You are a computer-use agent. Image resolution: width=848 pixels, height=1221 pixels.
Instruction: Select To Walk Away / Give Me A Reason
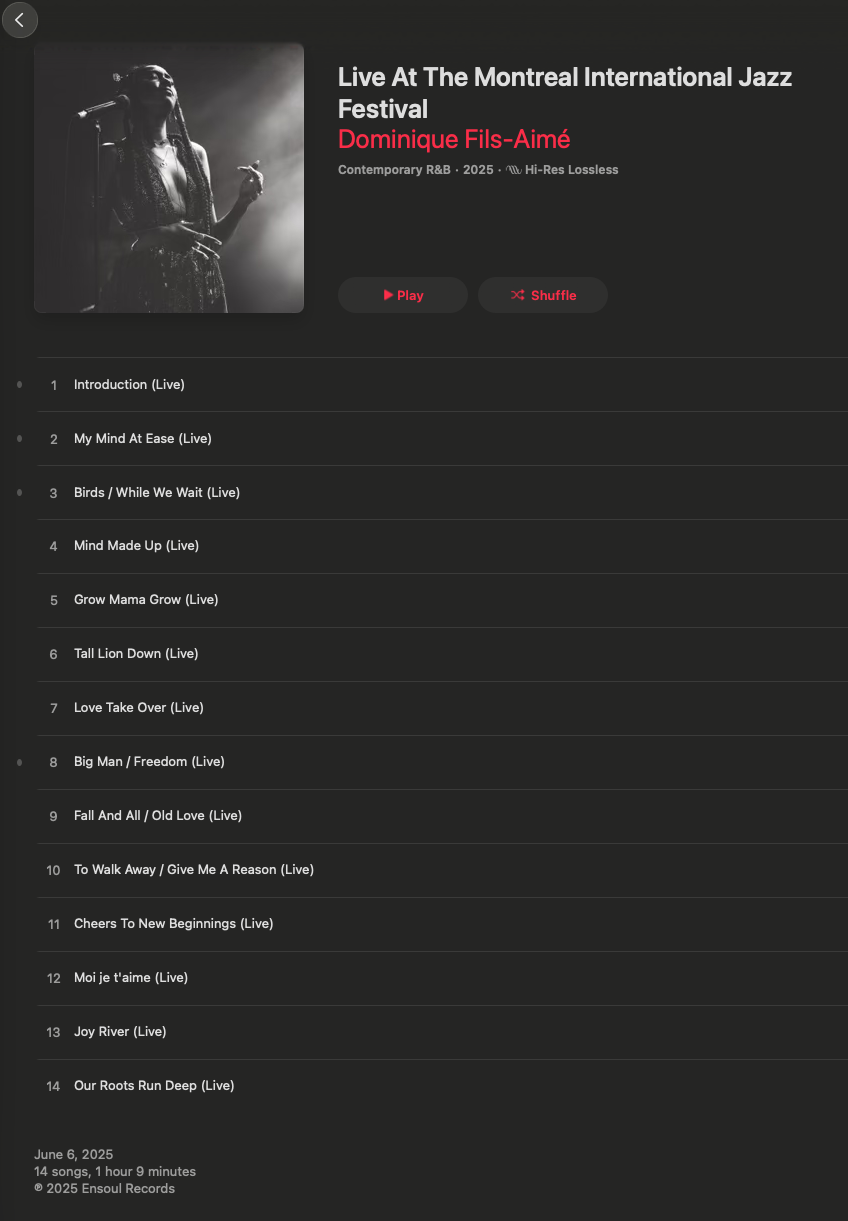tap(442, 870)
